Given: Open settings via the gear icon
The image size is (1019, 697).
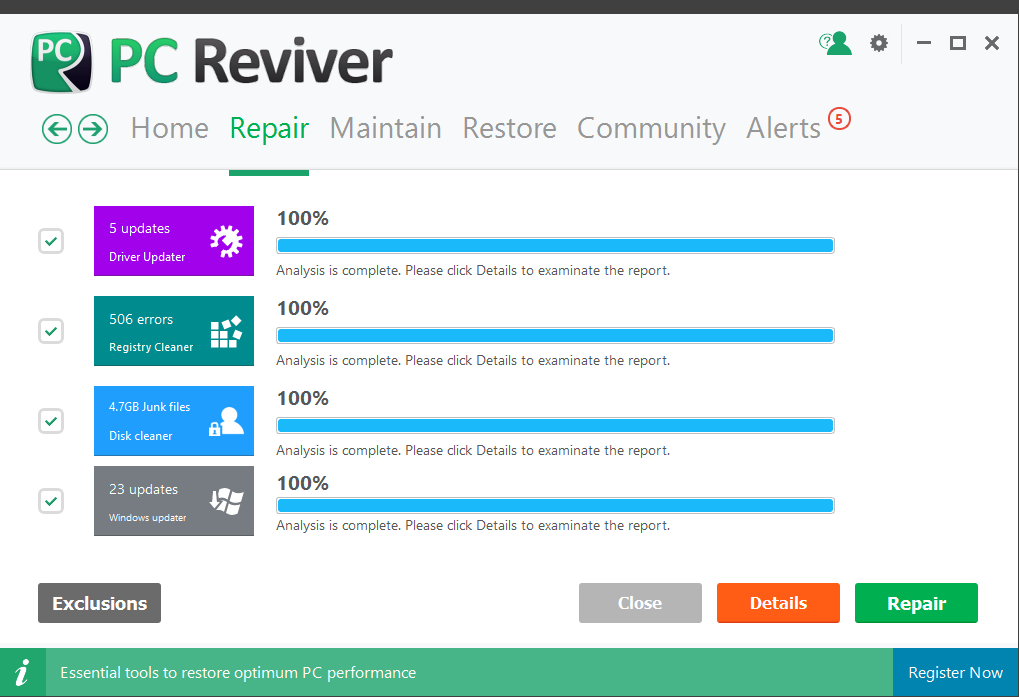Looking at the screenshot, I should pos(879,44).
